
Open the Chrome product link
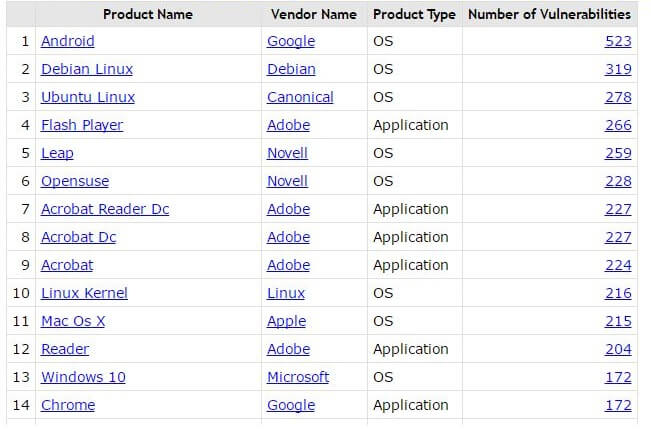(x=68, y=405)
